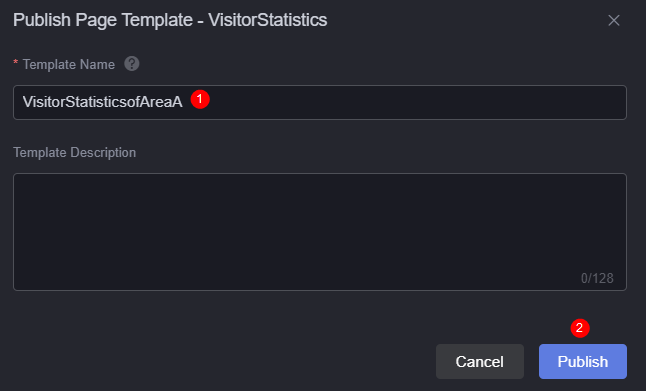
Task: Click the Template Name label
Action: pyautogui.click(x=69, y=64)
